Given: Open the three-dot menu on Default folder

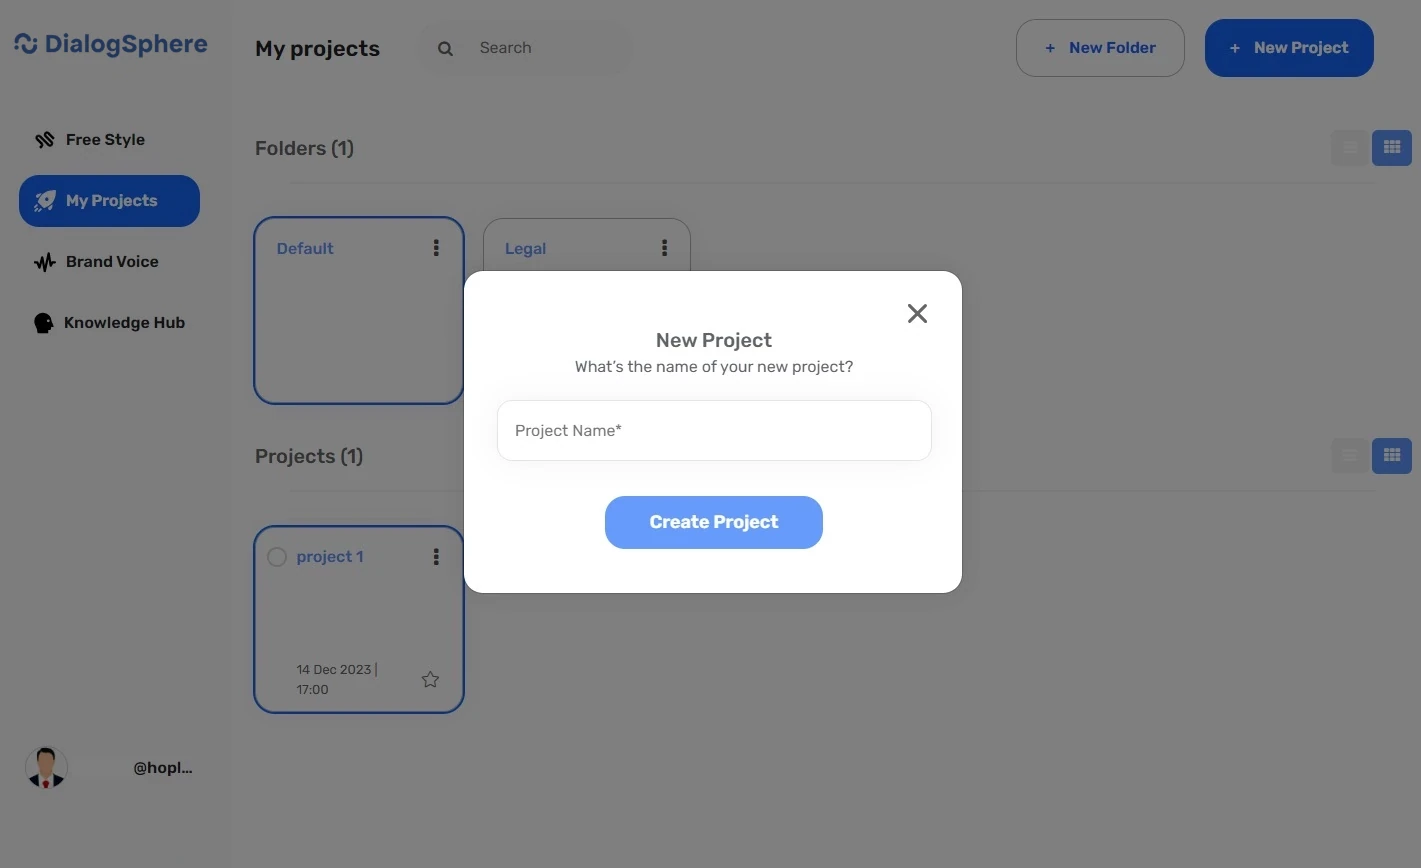Looking at the screenshot, I should pyautogui.click(x=436, y=247).
